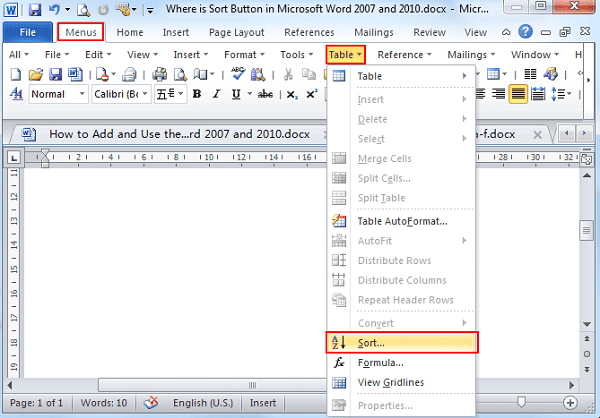Click the Open folder icon in classic toolbar
600x418 pixels.
[x=36, y=74]
